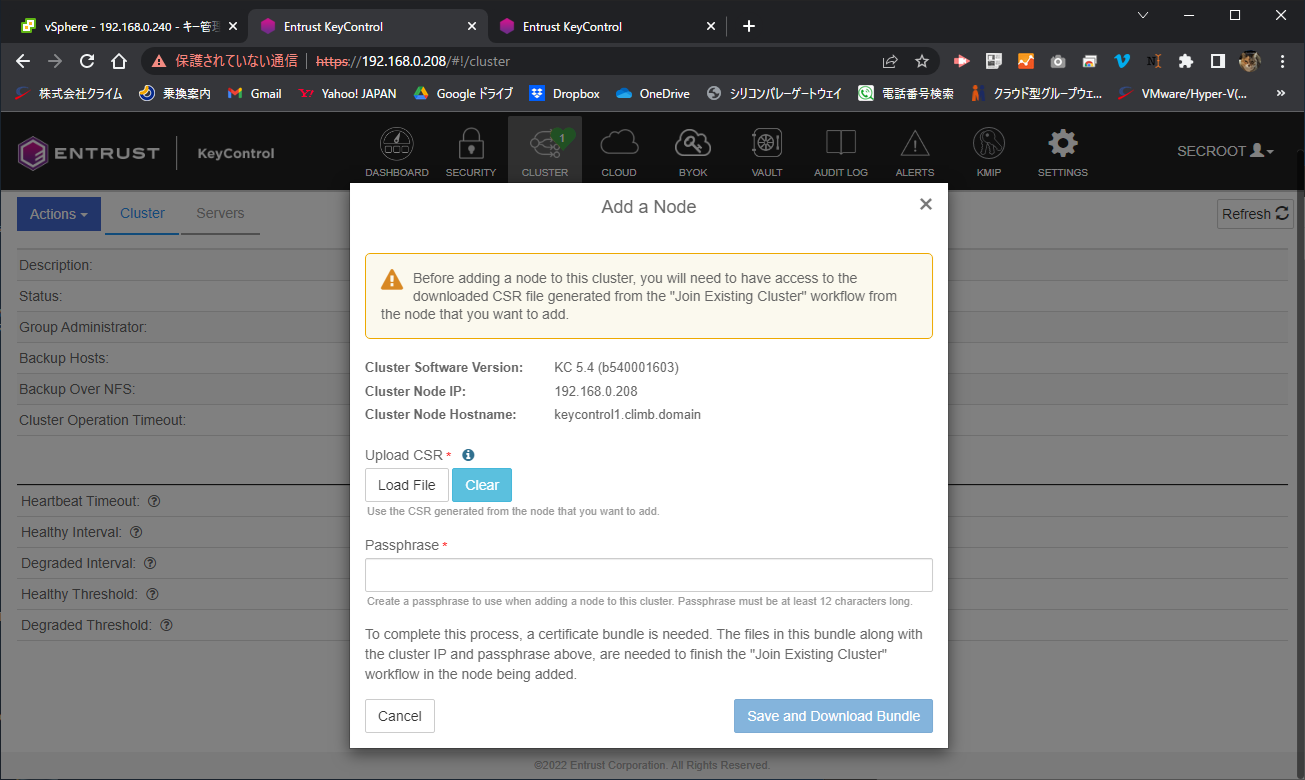Image resolution: width=1305 pixels, height=780 pixels.
Task: Switch to the Cluster tab
Action: [x=142, y=214]
